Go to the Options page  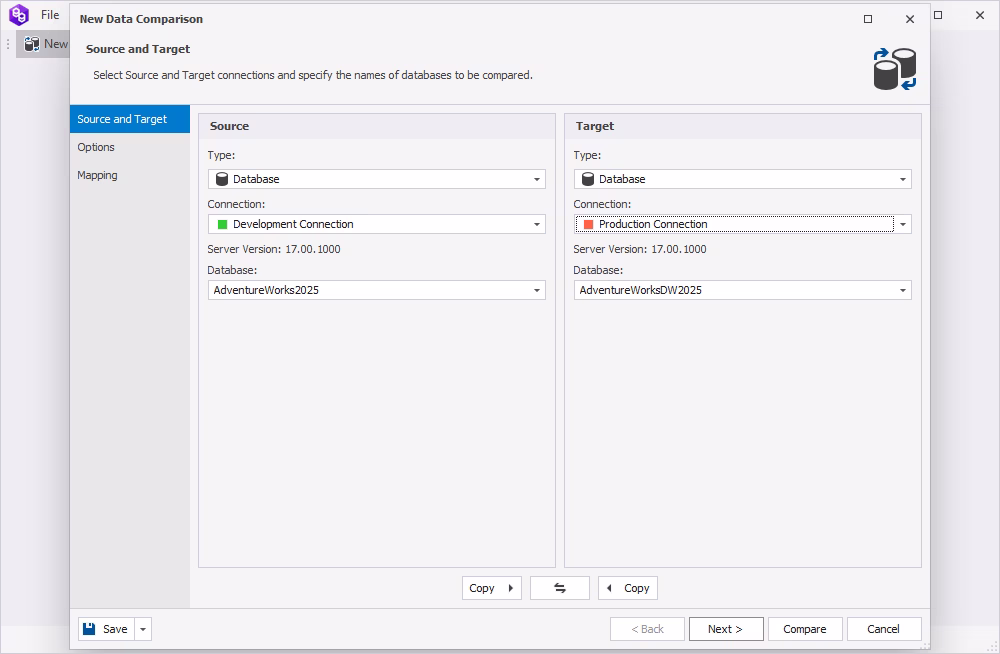[129, 147]
